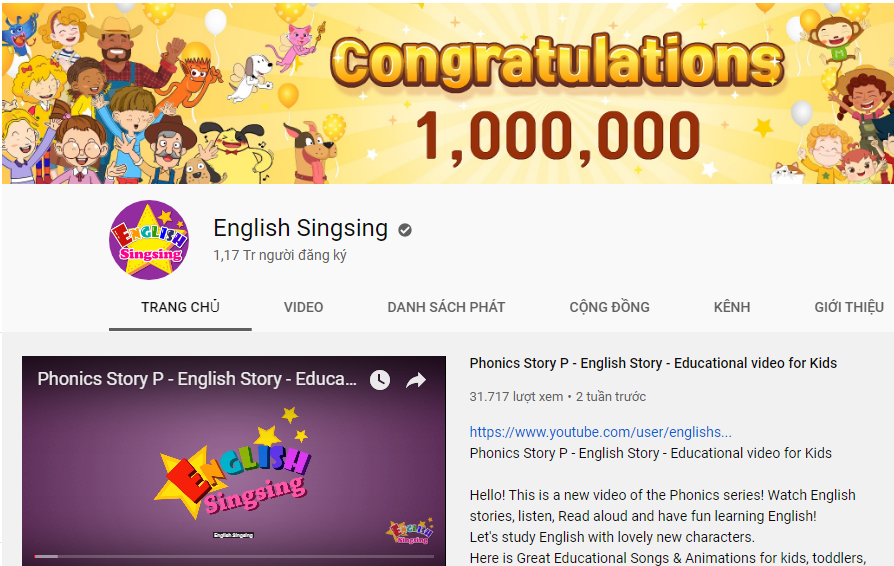Go to the KÊNH tab
The image size is (894, 566).
[732, 307]
